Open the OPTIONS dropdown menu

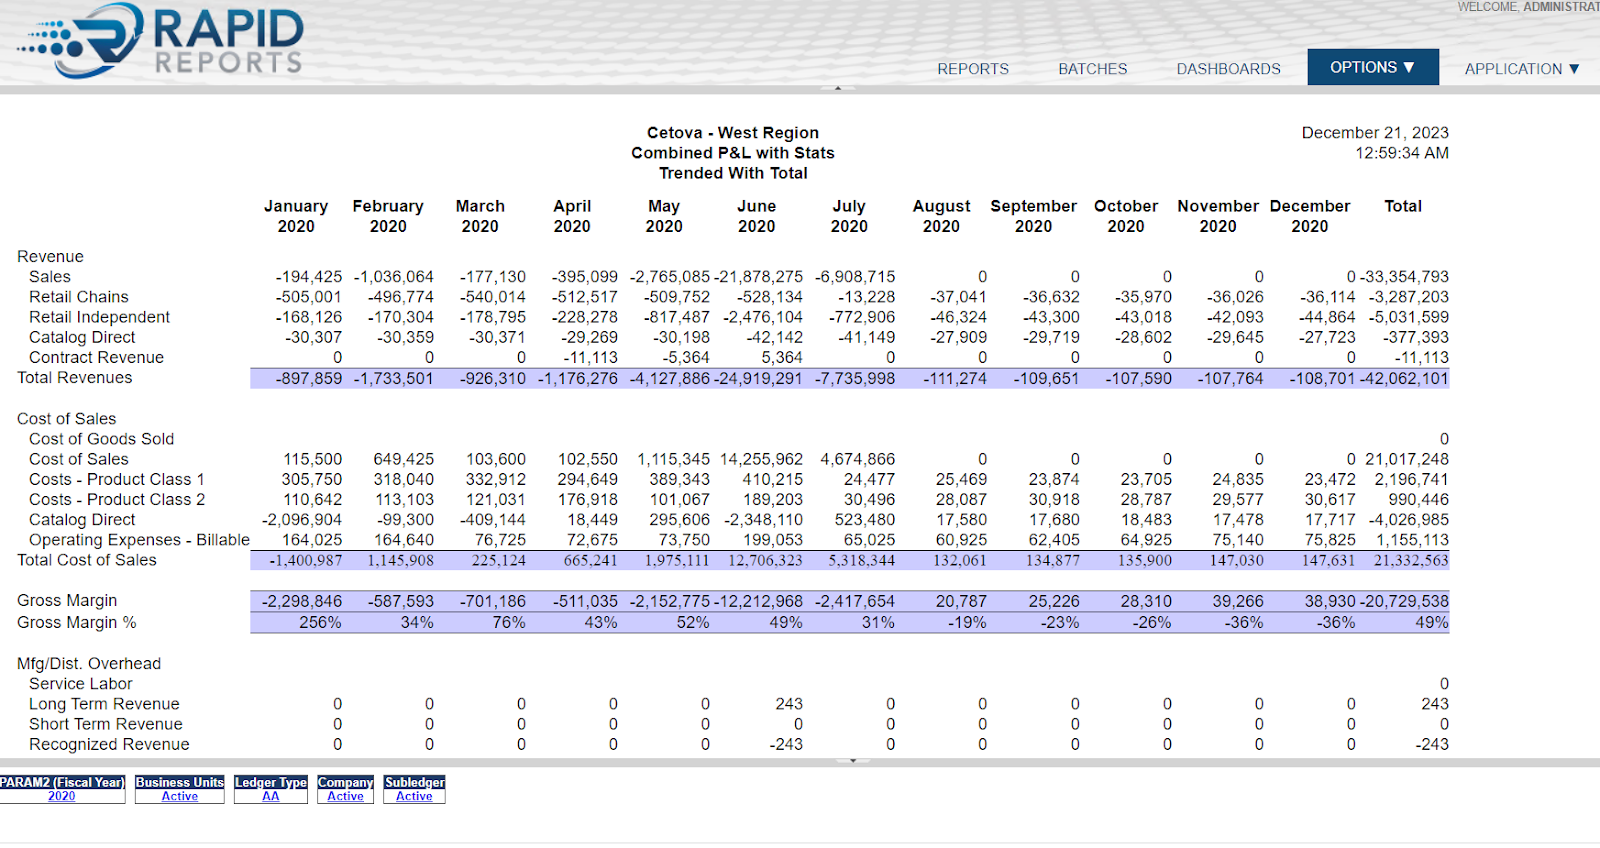[1372, 67]
